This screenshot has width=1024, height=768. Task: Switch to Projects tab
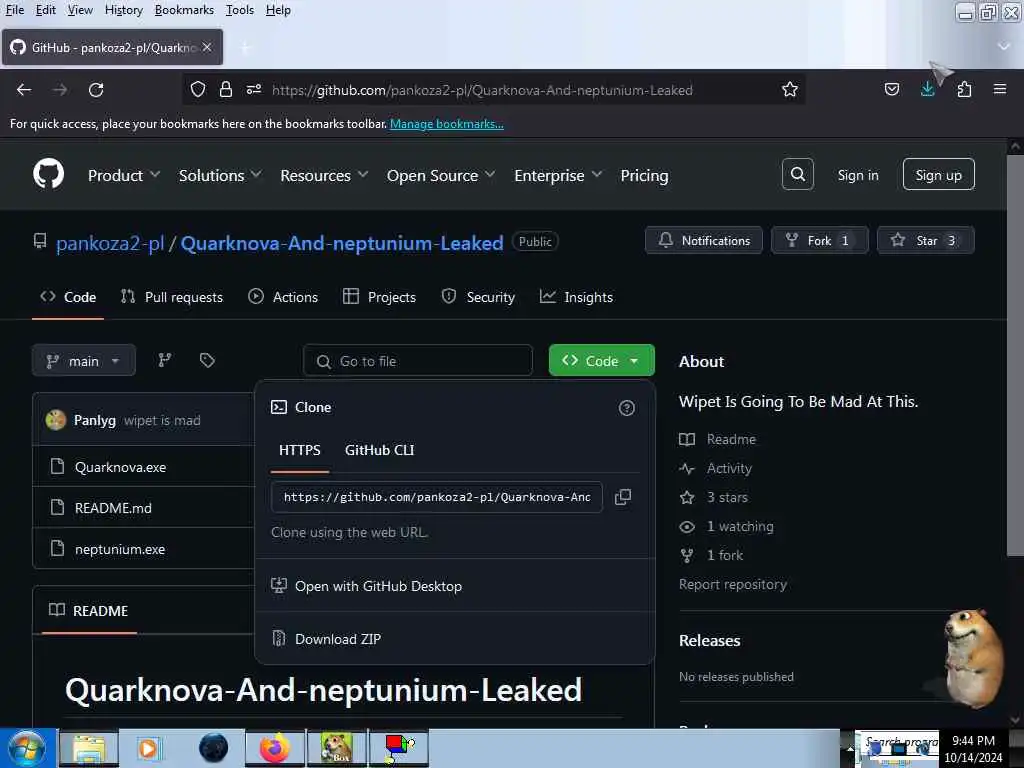point(379,297)
